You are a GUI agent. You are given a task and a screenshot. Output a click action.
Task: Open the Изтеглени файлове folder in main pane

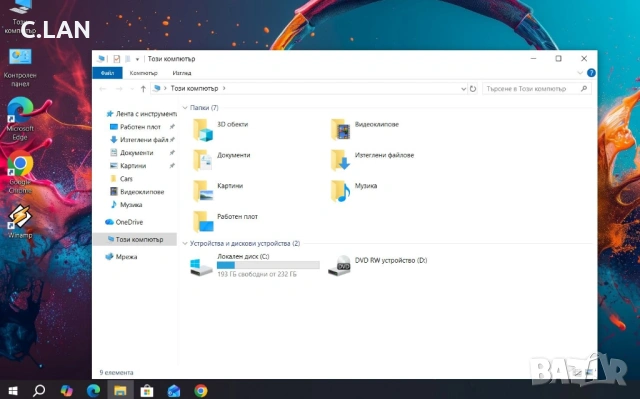click(372, 160)
